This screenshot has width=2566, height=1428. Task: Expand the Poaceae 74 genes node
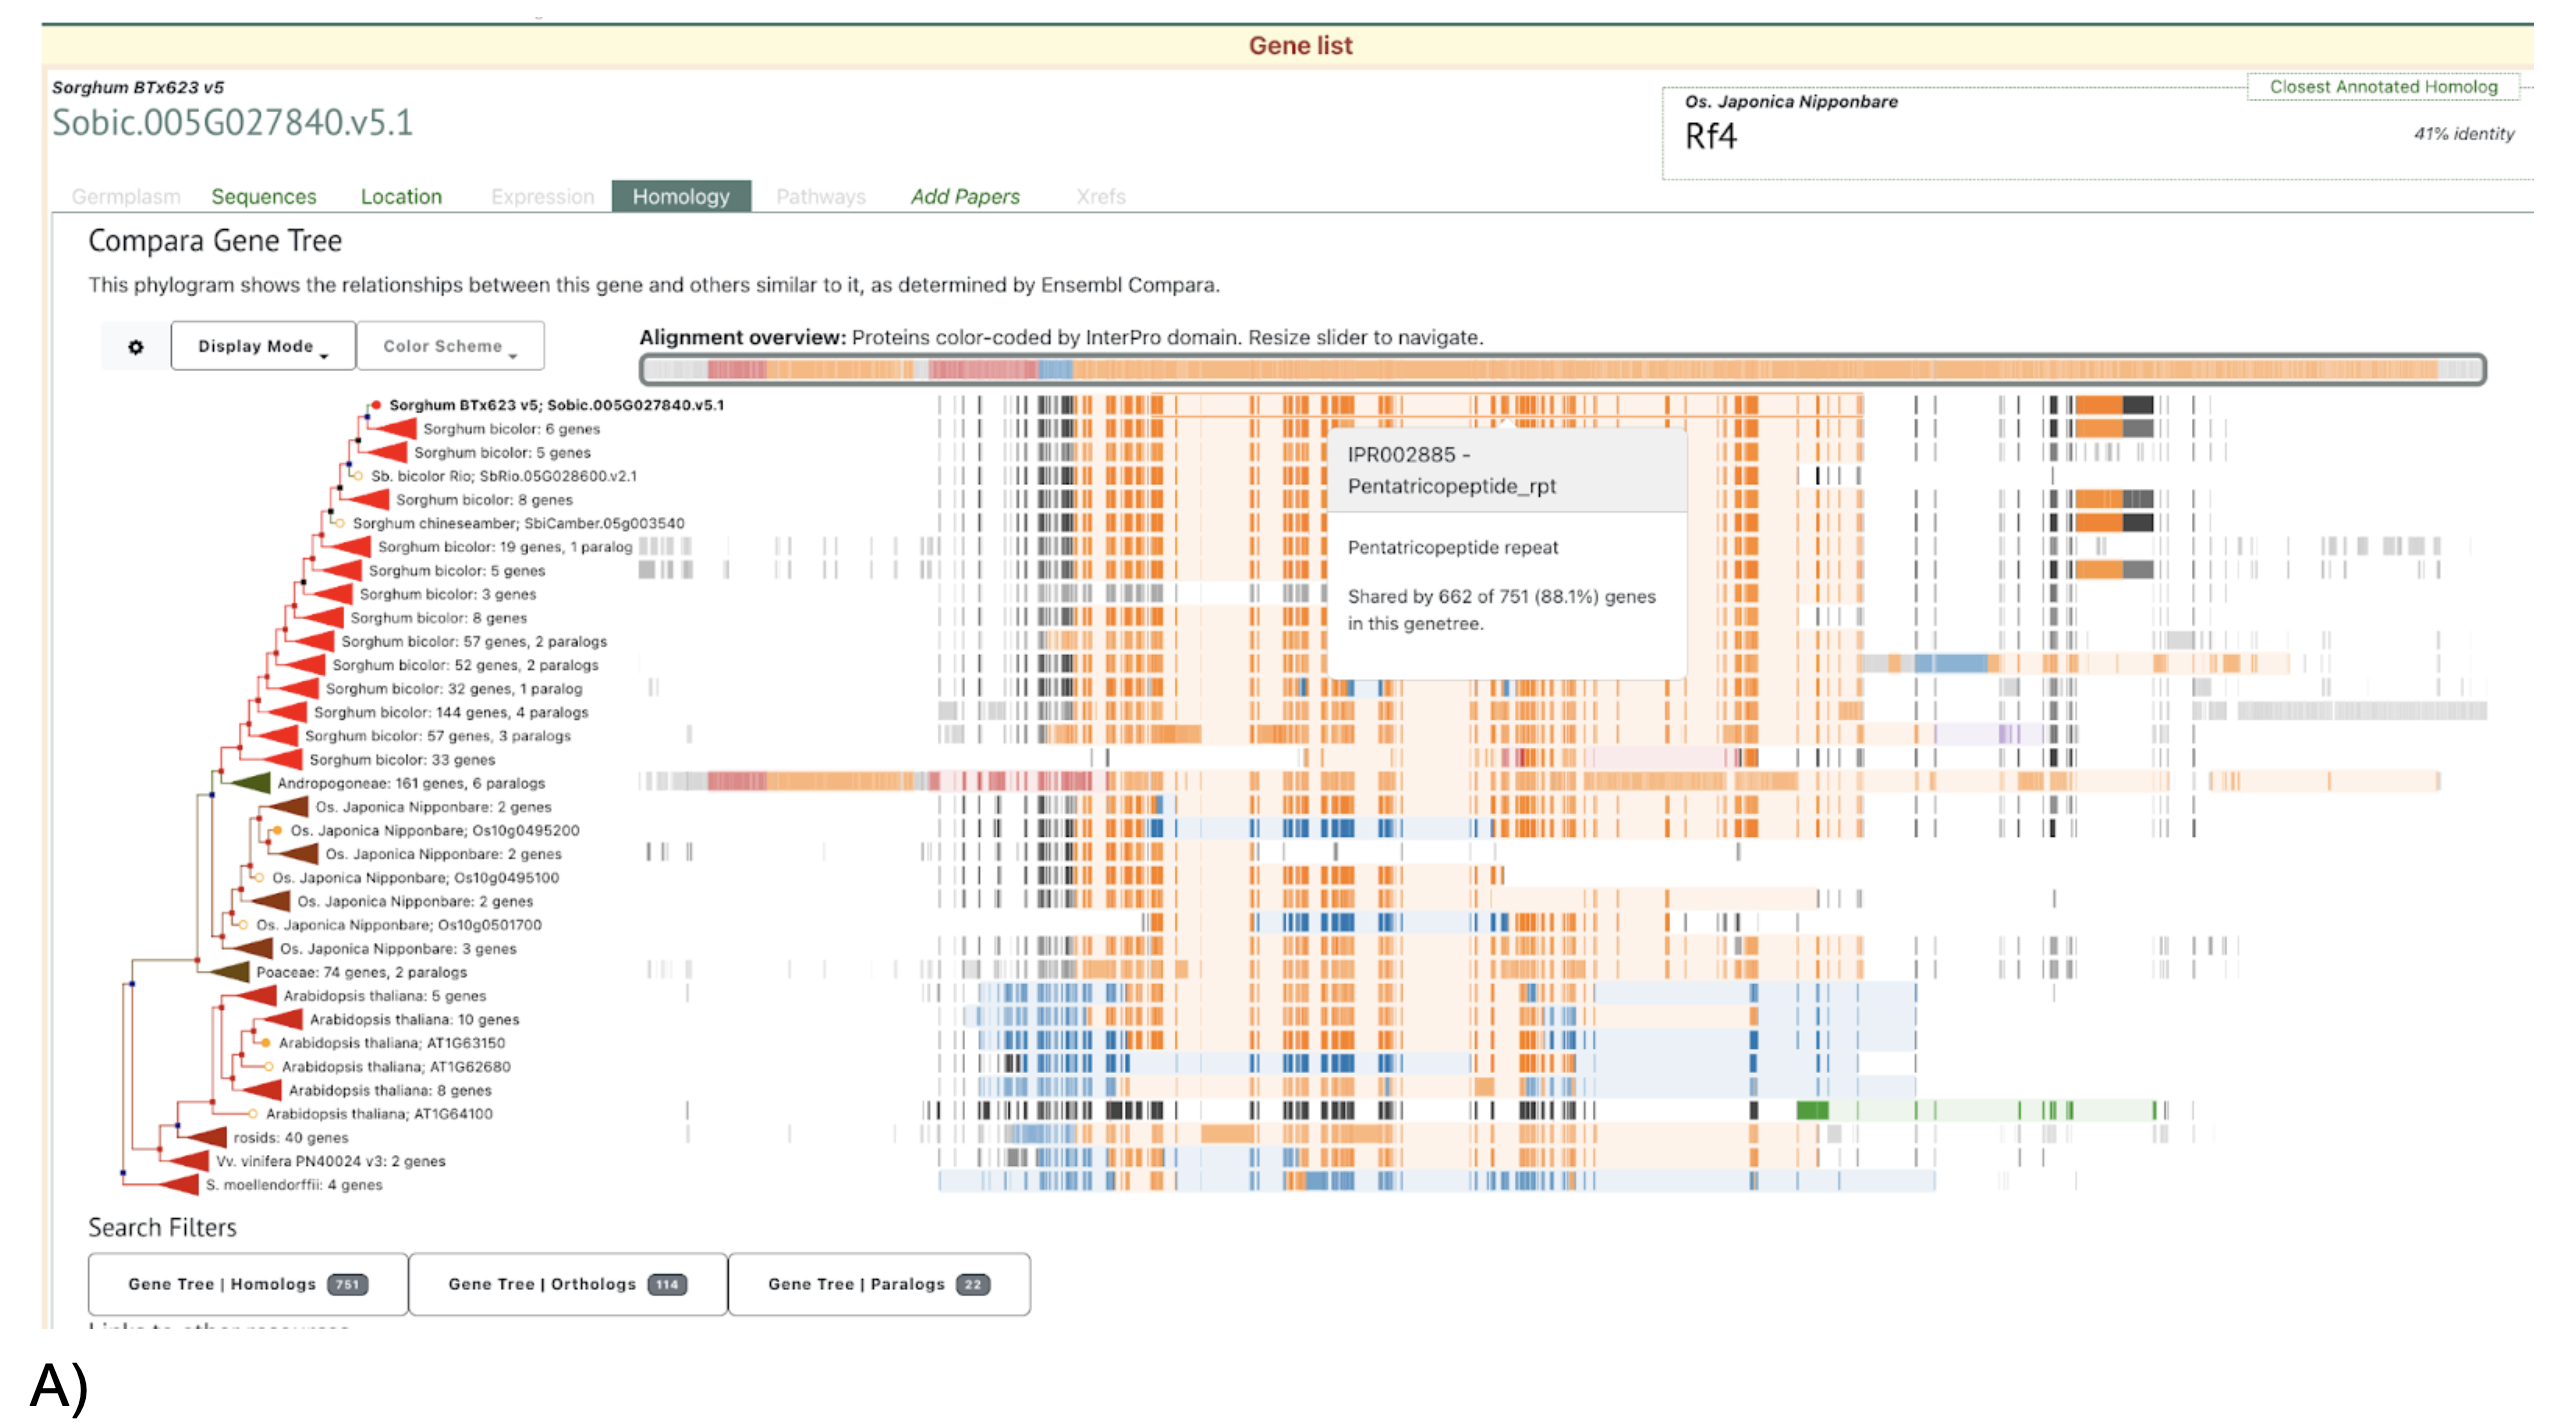tap(230, 972)
